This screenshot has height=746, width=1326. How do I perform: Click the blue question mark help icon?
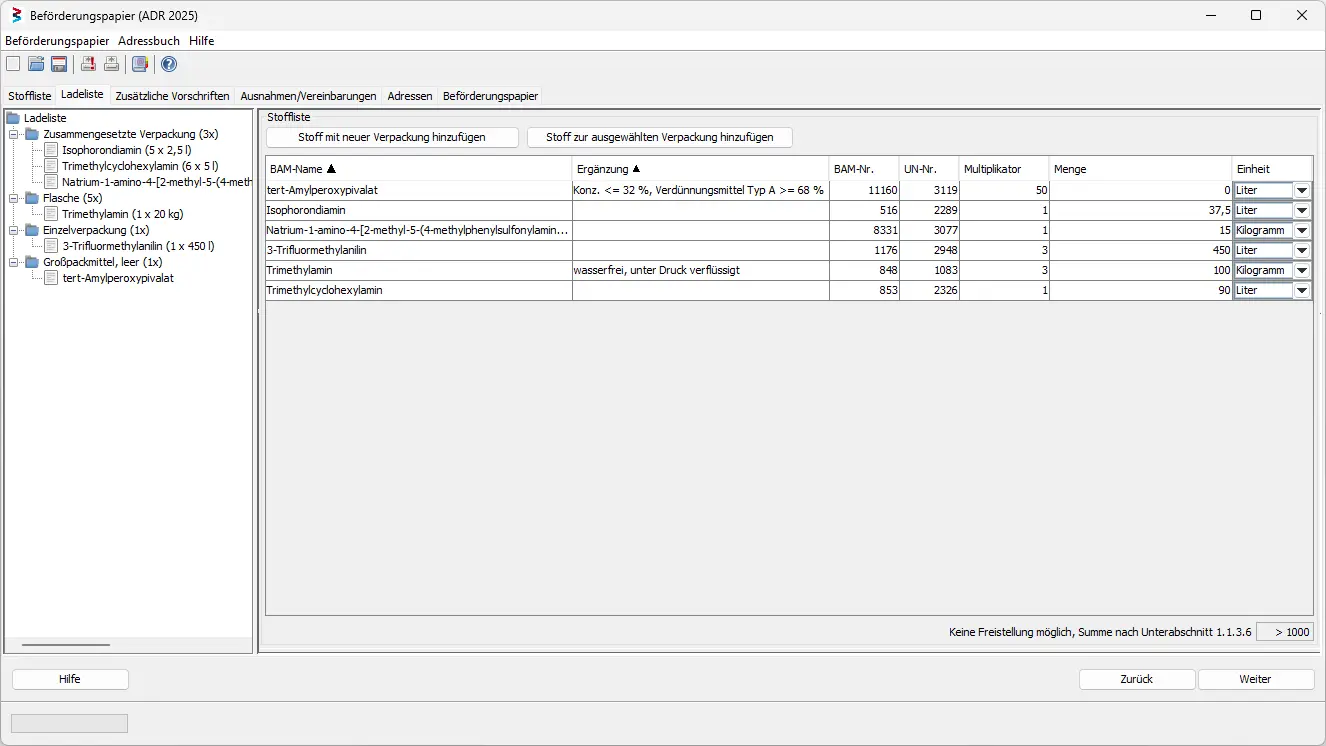click(x=168, y=64)
